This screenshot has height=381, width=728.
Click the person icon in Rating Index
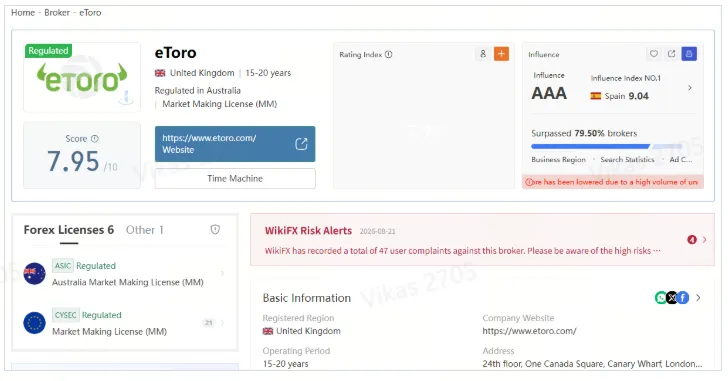[483, 54]
